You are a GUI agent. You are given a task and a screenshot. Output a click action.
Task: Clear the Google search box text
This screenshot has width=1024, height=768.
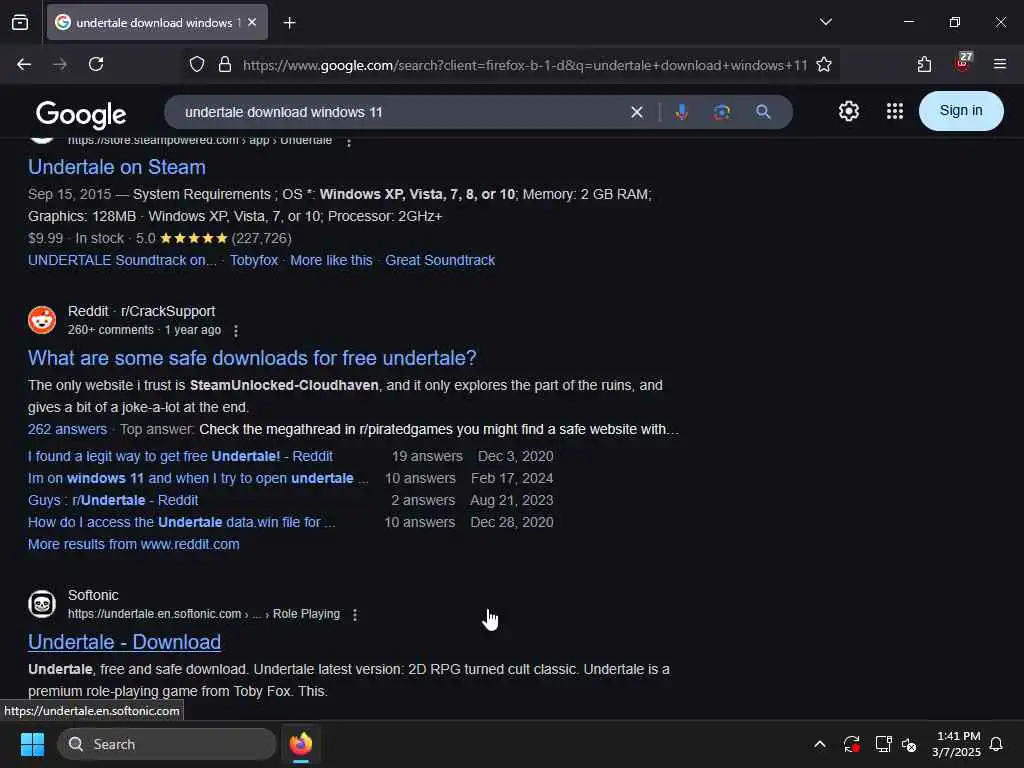637,112
